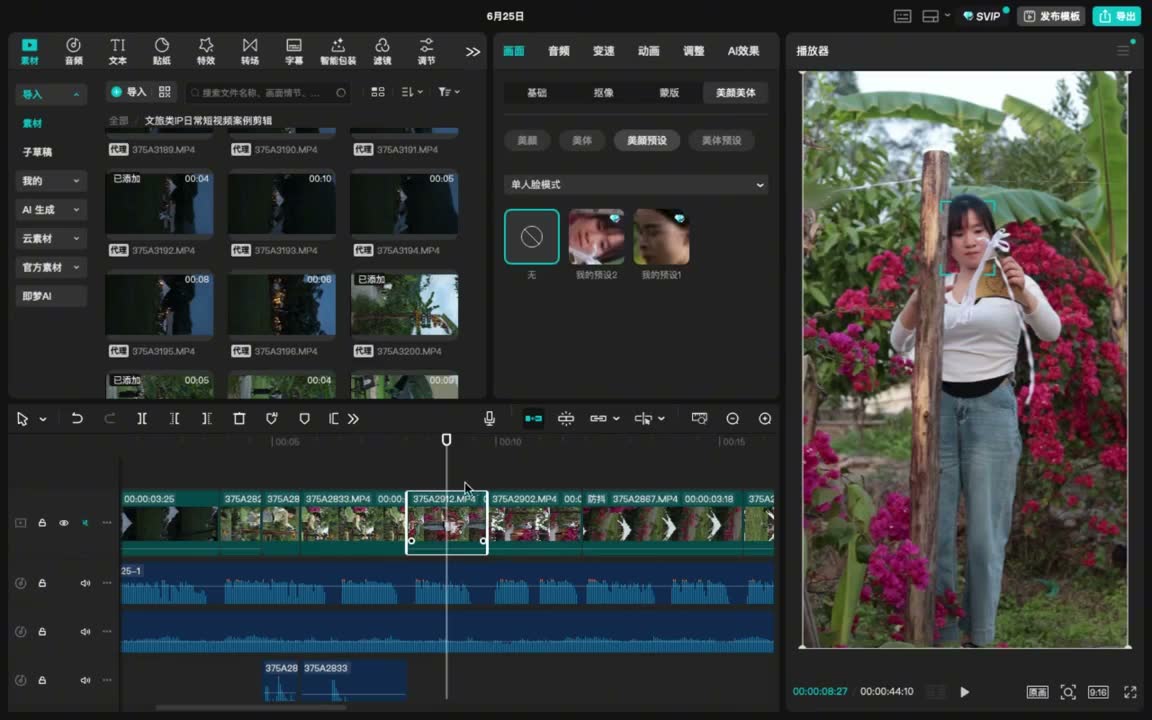Click the 发布模板 publish template button
This screenshot has height=720, width=1152.
1051,16
